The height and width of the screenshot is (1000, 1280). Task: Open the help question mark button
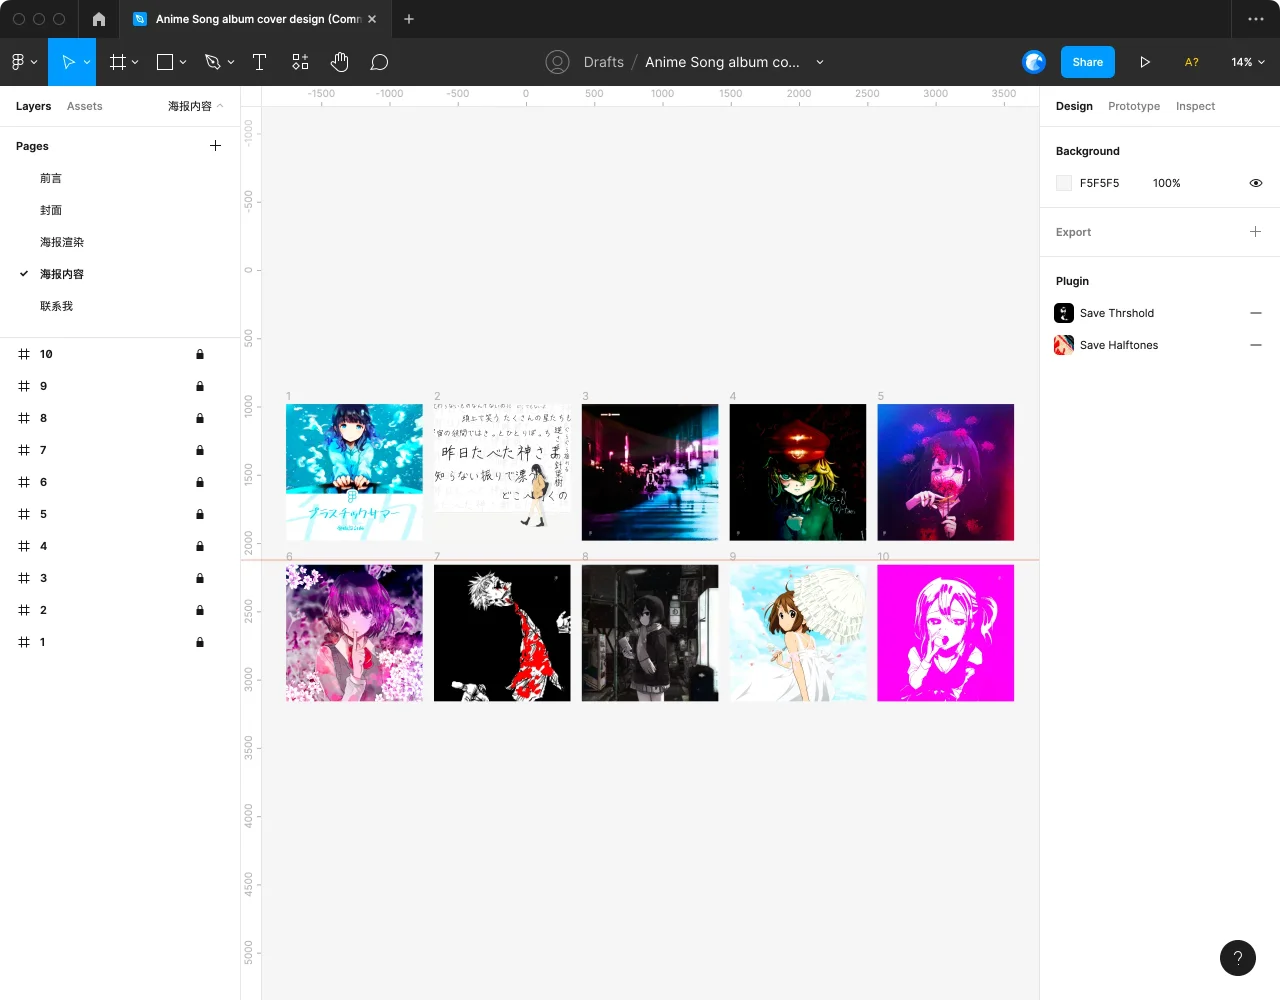1237,958
